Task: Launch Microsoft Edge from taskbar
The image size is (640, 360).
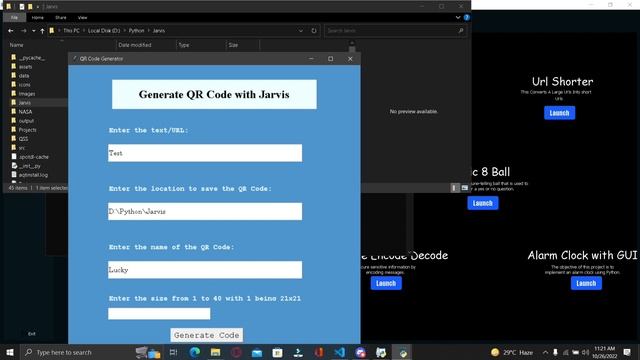Action: [x=195, y=352]
